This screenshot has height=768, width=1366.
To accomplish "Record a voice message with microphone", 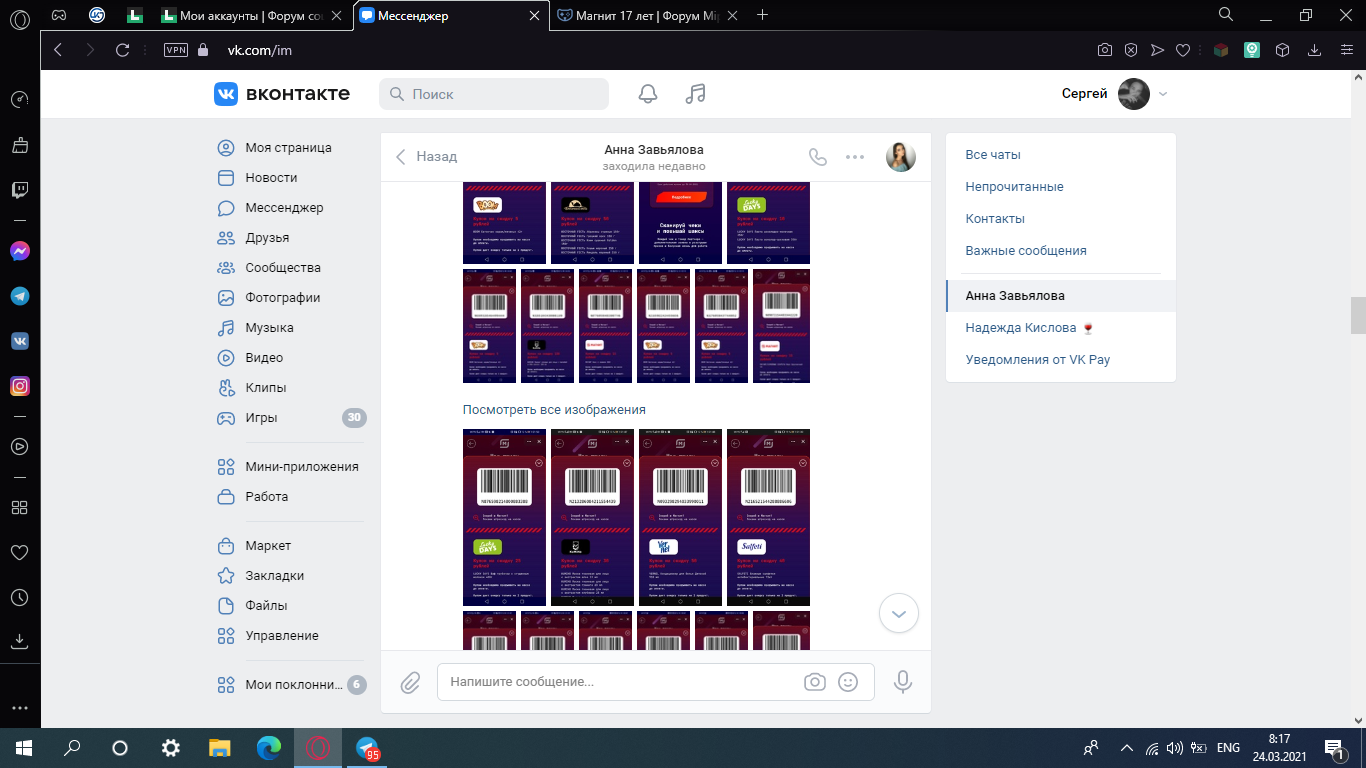I will pyautogui.click(x=903, y=682).
